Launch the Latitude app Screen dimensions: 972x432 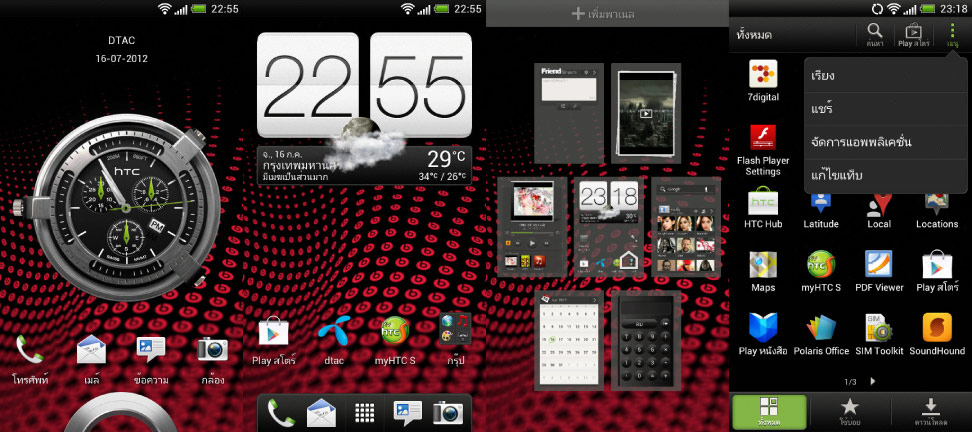(x=821, y=209)
